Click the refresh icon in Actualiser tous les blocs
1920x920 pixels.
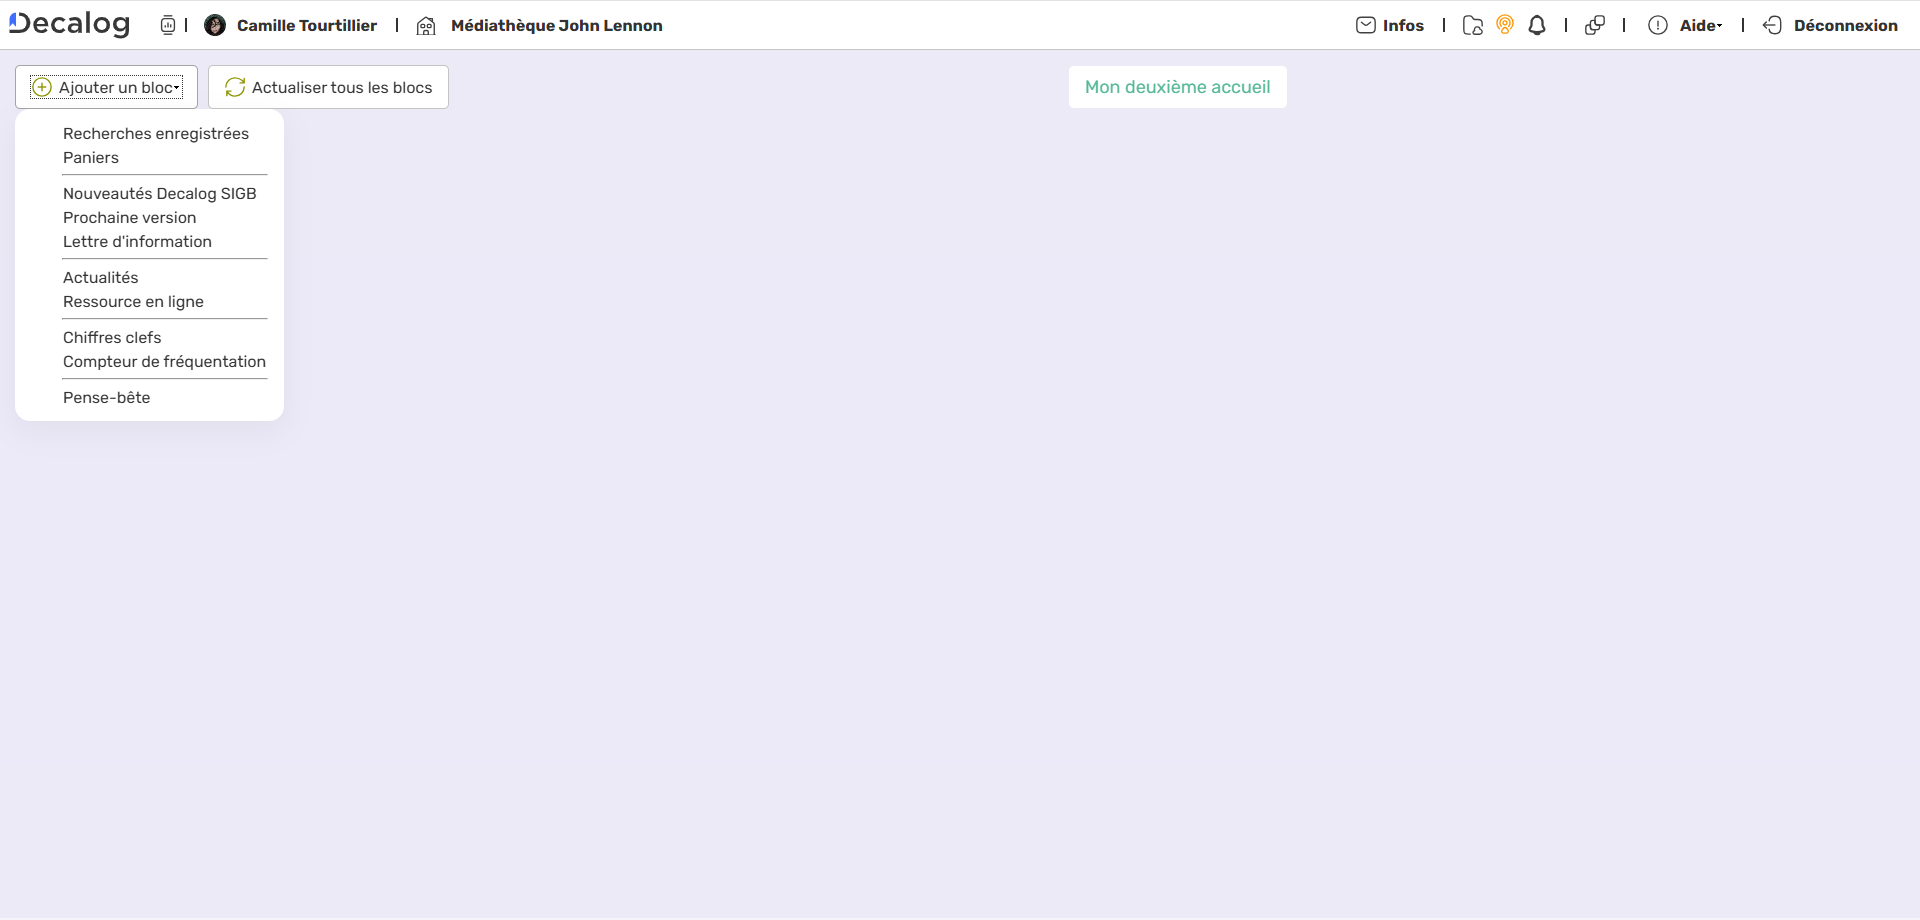[234, 87]
